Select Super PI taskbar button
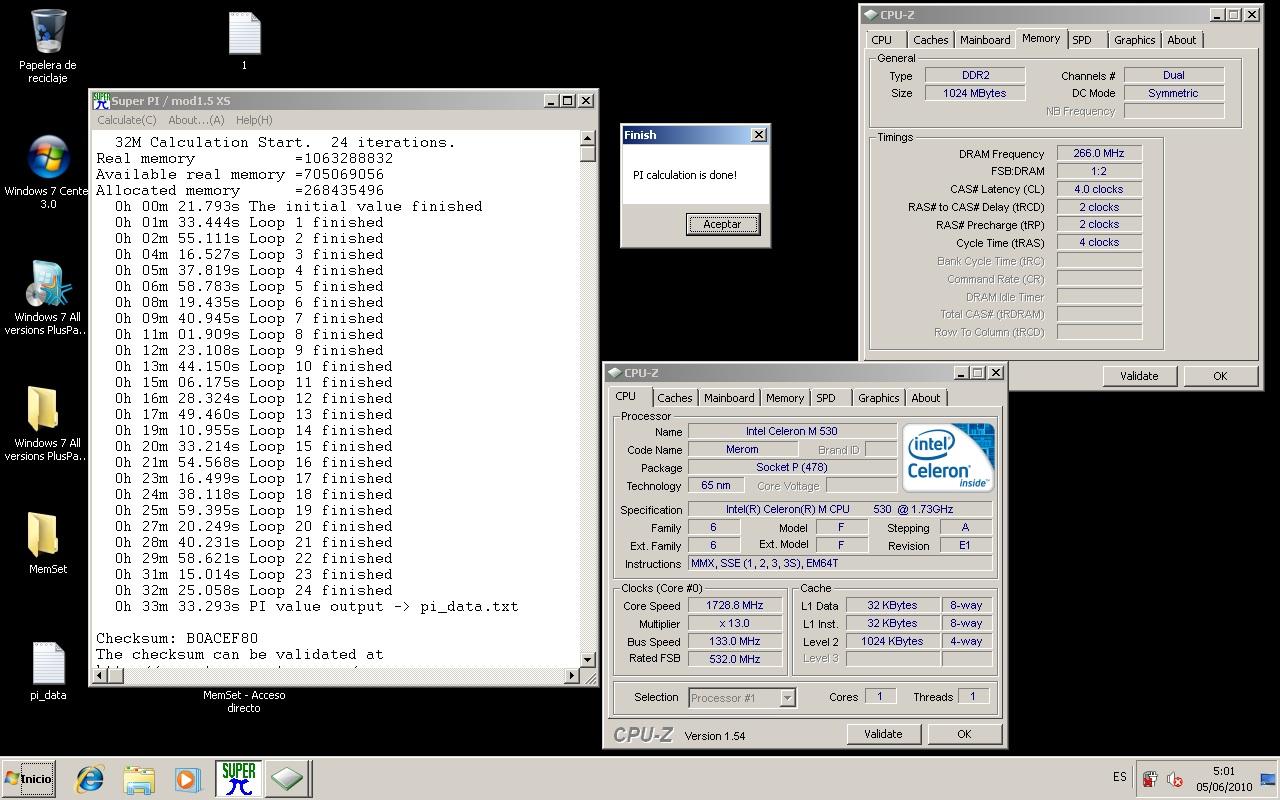This screenshot has width=1280, height=800. pyautogui.click(x=239, y=778)
